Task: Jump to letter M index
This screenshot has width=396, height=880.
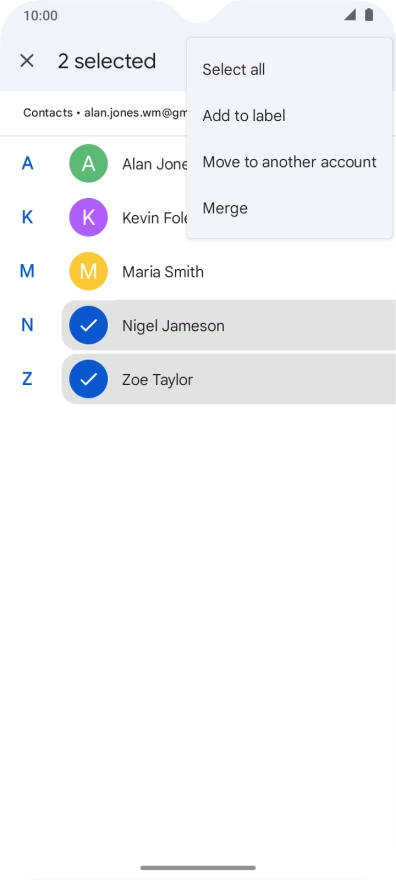Action: pos(27,271)
